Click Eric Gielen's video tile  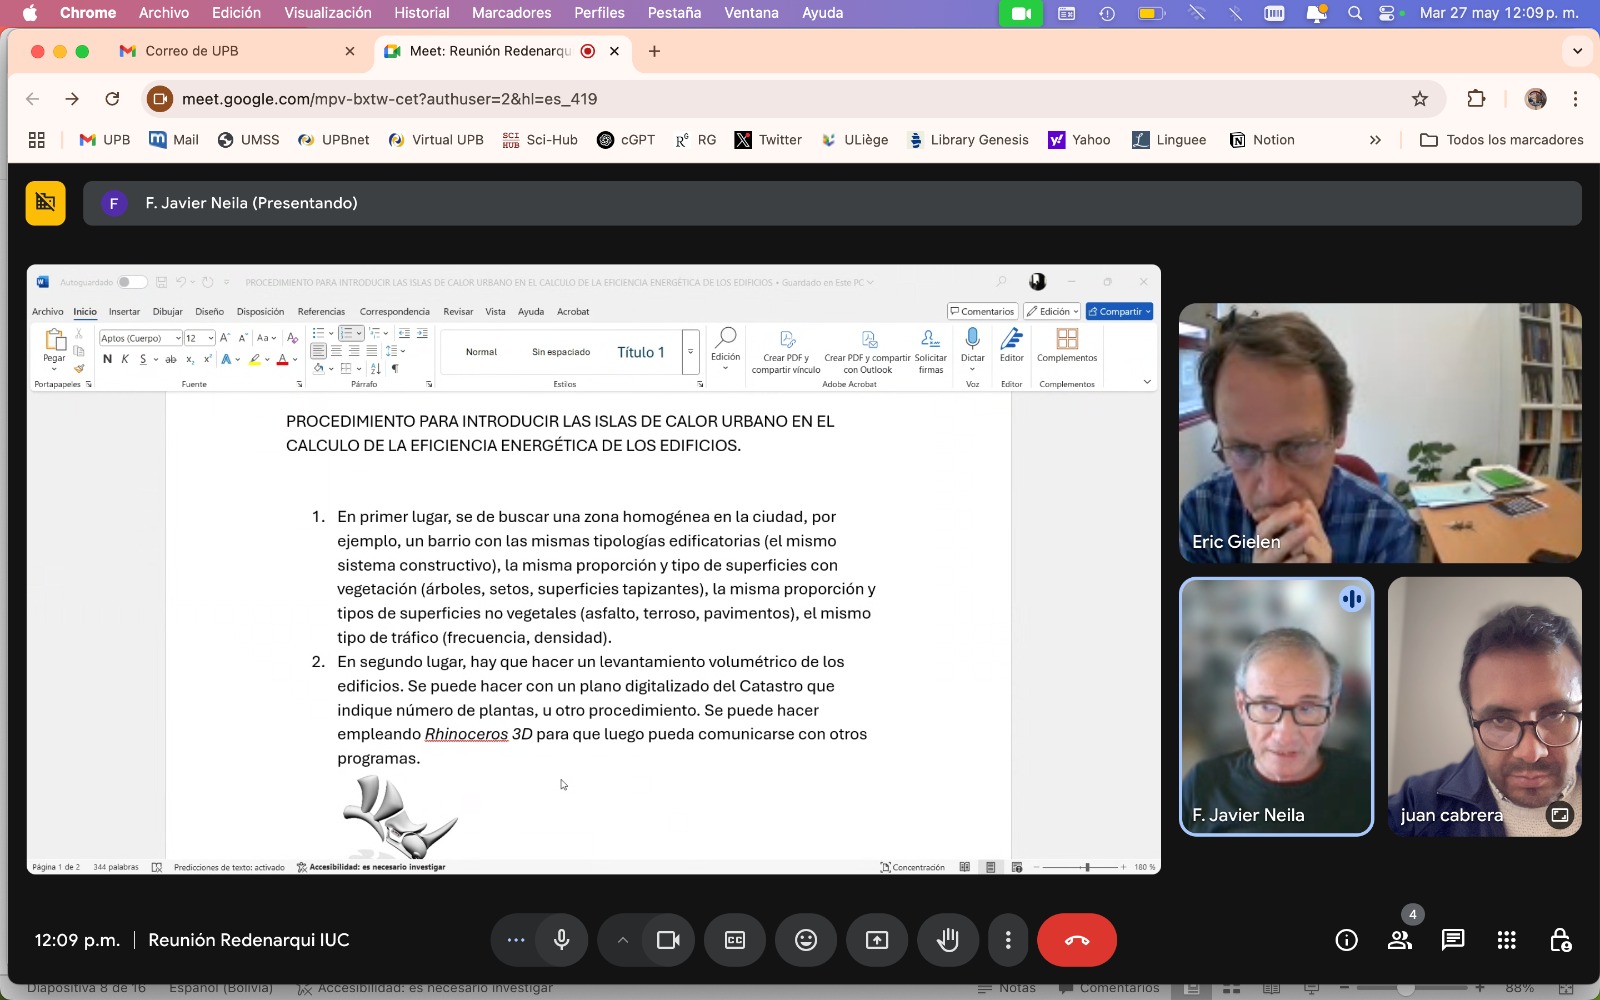1380,432
